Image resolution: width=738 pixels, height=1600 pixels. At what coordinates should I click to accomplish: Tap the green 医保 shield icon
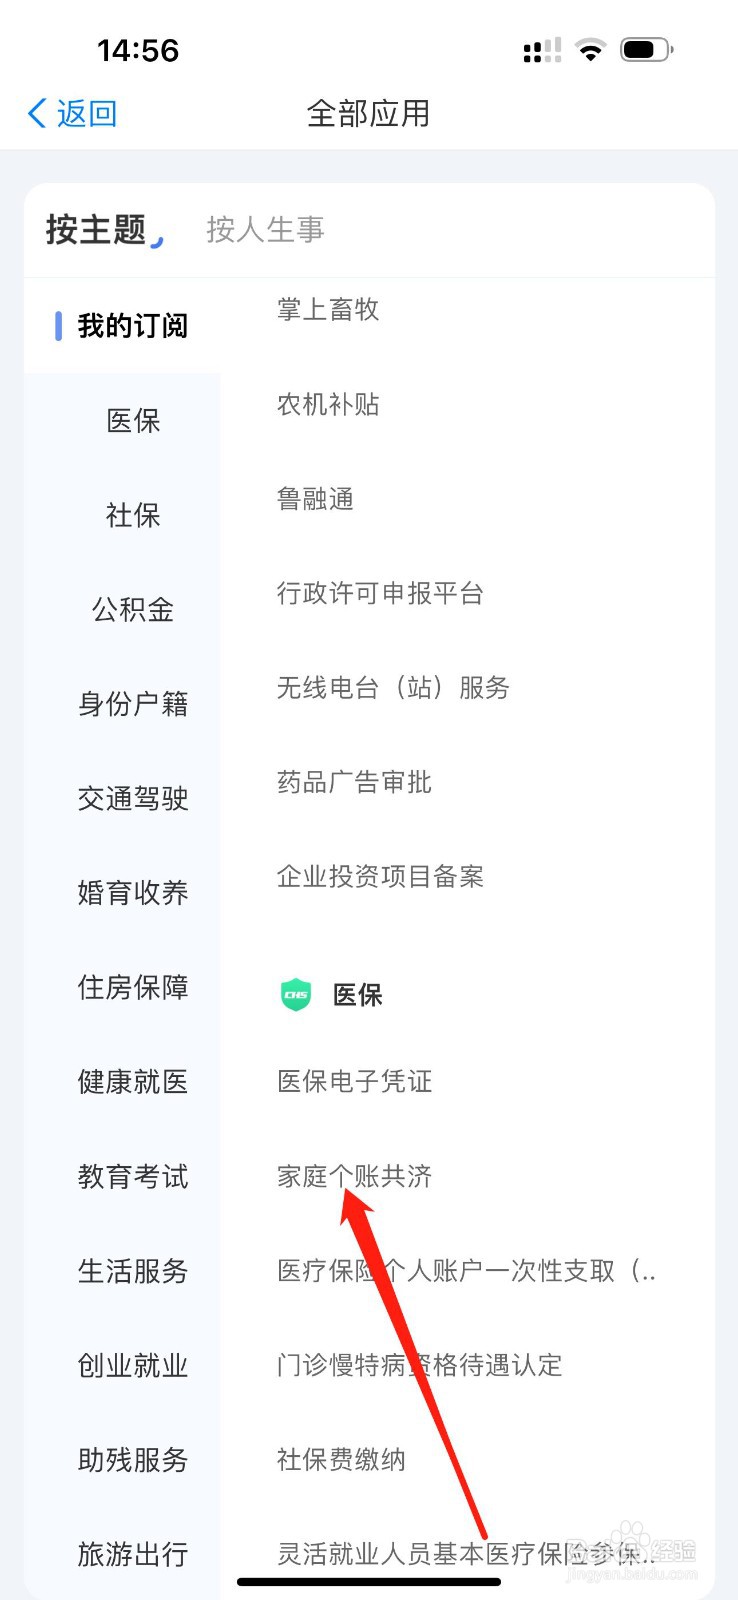(296, 995)
